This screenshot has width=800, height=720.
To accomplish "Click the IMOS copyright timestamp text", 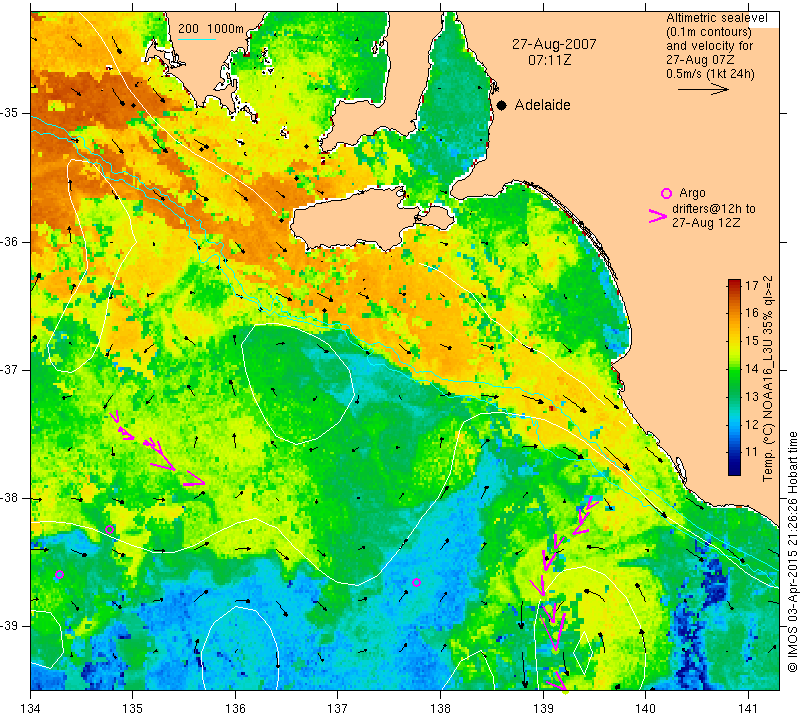I will point(792,552).
